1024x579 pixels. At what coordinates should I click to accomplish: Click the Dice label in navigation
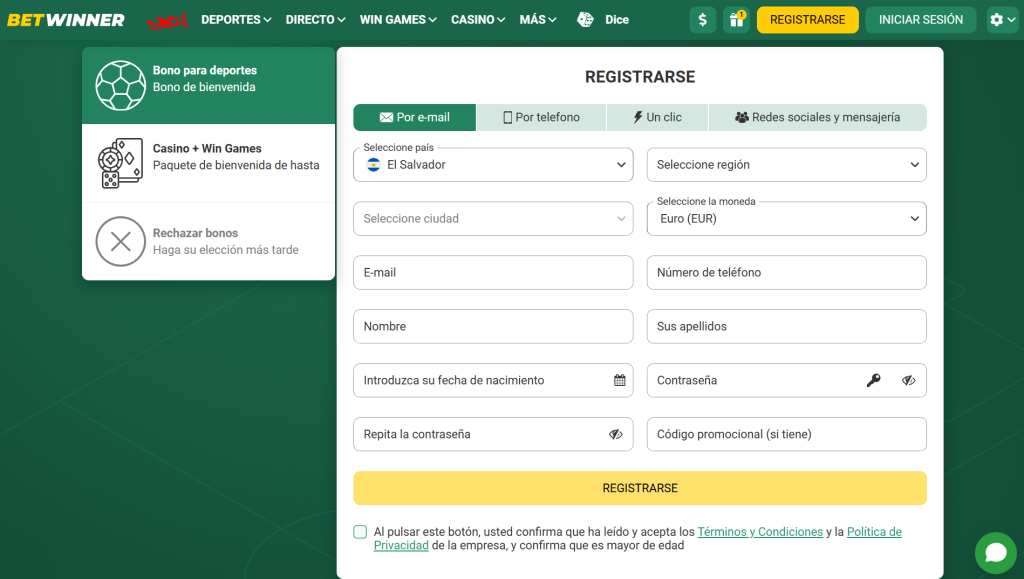[x=616, y=20]
